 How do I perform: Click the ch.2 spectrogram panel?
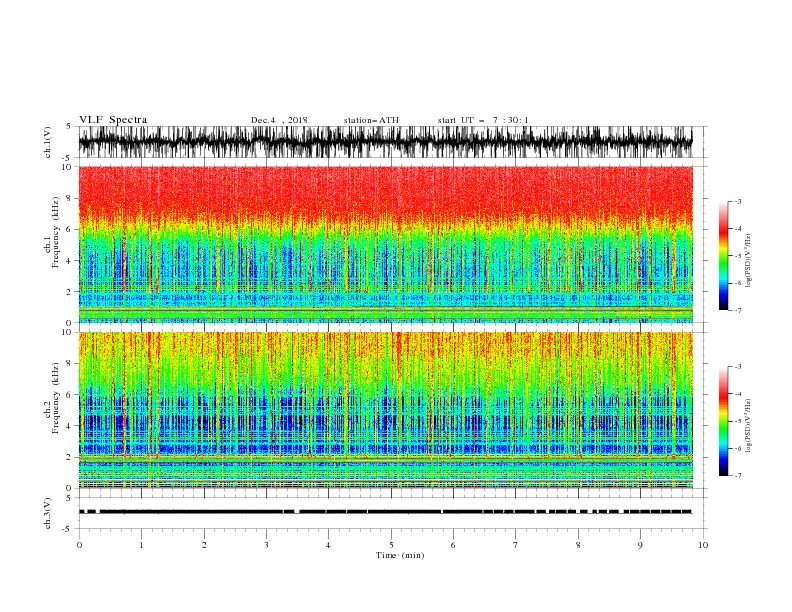(385, 410)
